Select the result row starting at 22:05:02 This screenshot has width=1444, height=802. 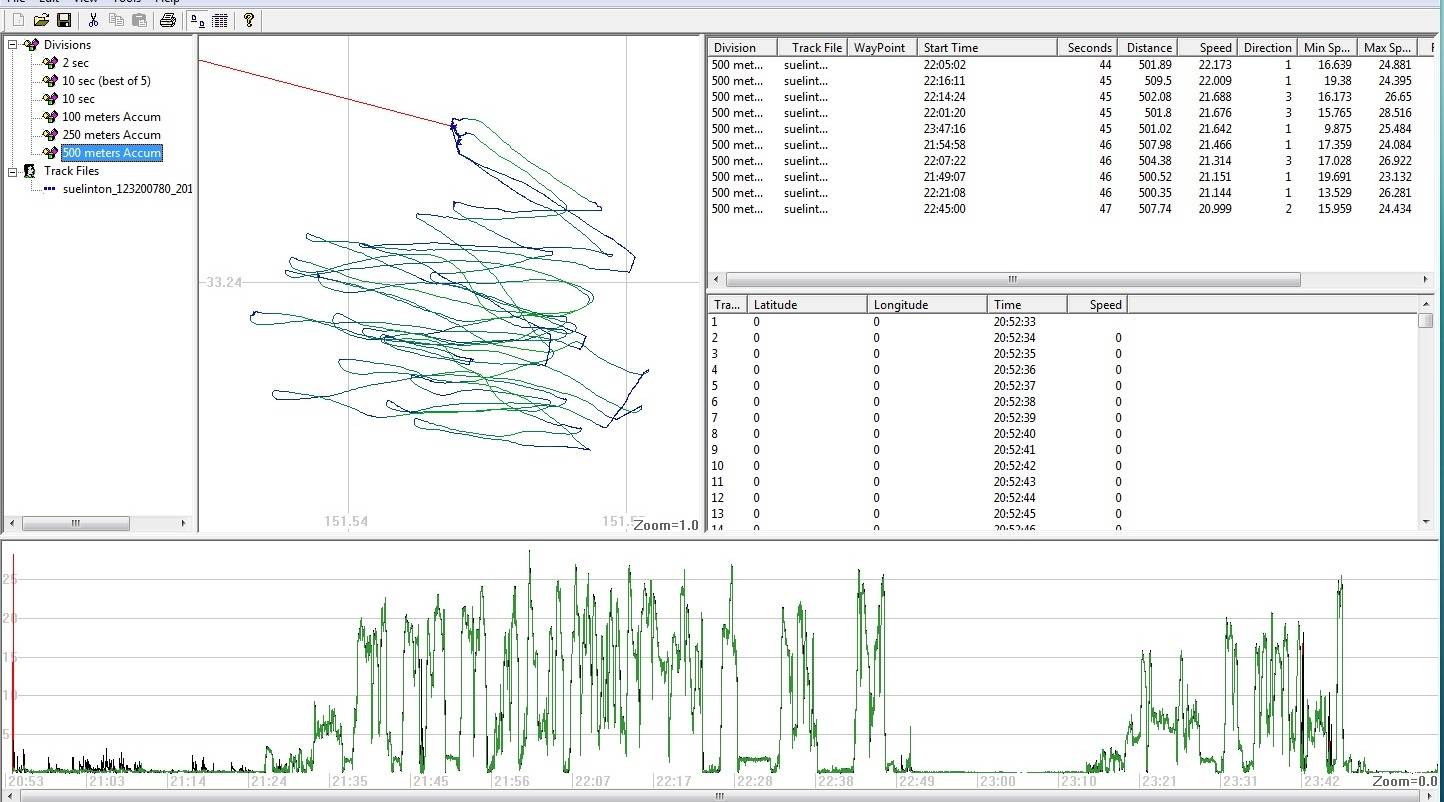[x=944, y=65]
